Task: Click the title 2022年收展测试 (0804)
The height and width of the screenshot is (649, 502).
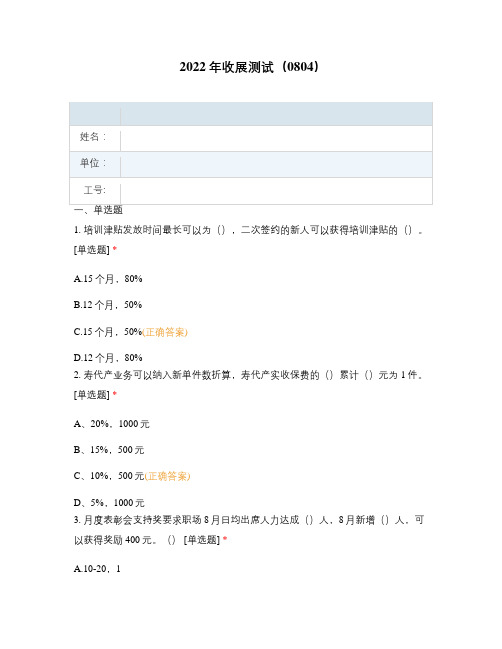Action: pyautogui.click(x=250, y=67)
